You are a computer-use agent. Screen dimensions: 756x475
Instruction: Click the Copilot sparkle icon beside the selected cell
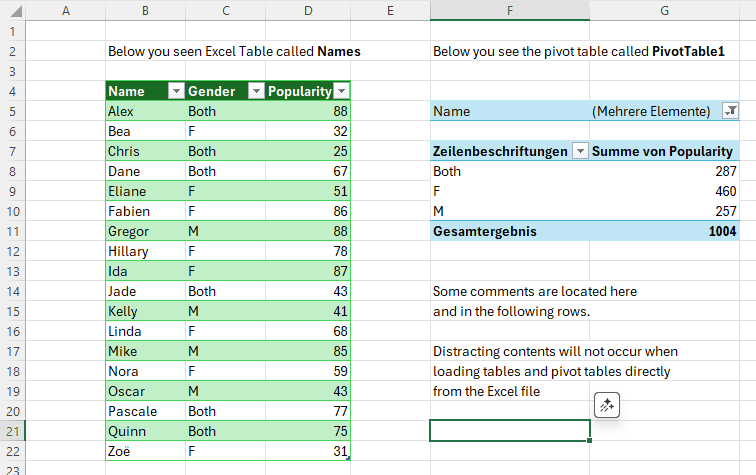click(x=608, y=405)
